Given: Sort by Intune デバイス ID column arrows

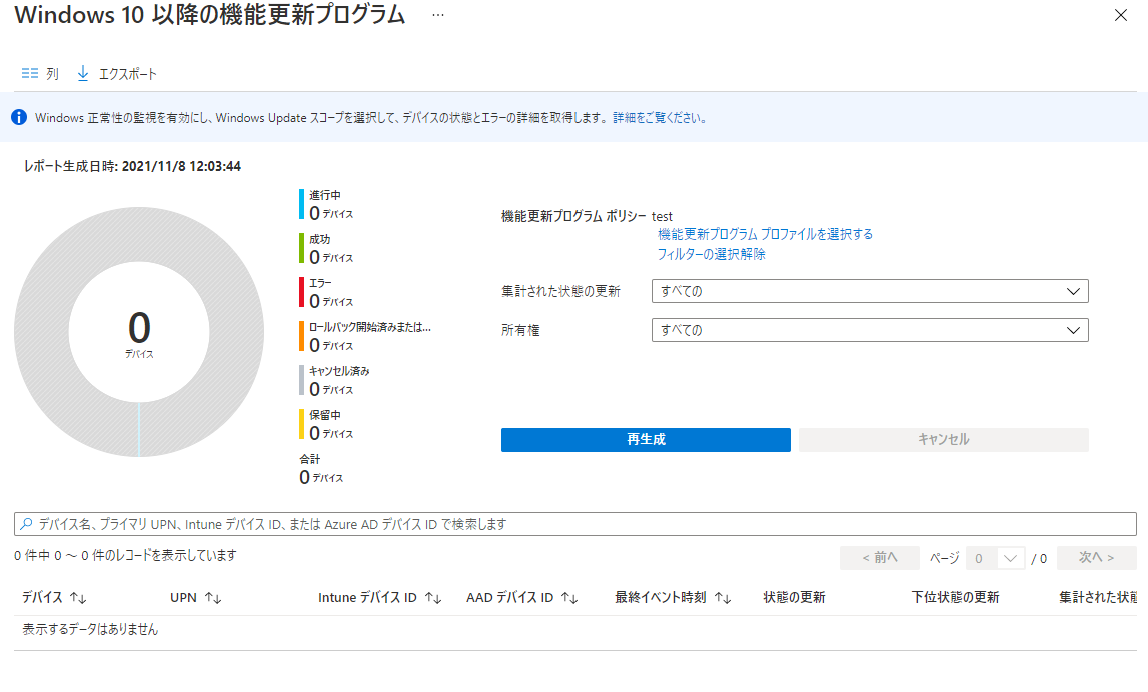Looking at the screenshot, I should coord(433,598).
